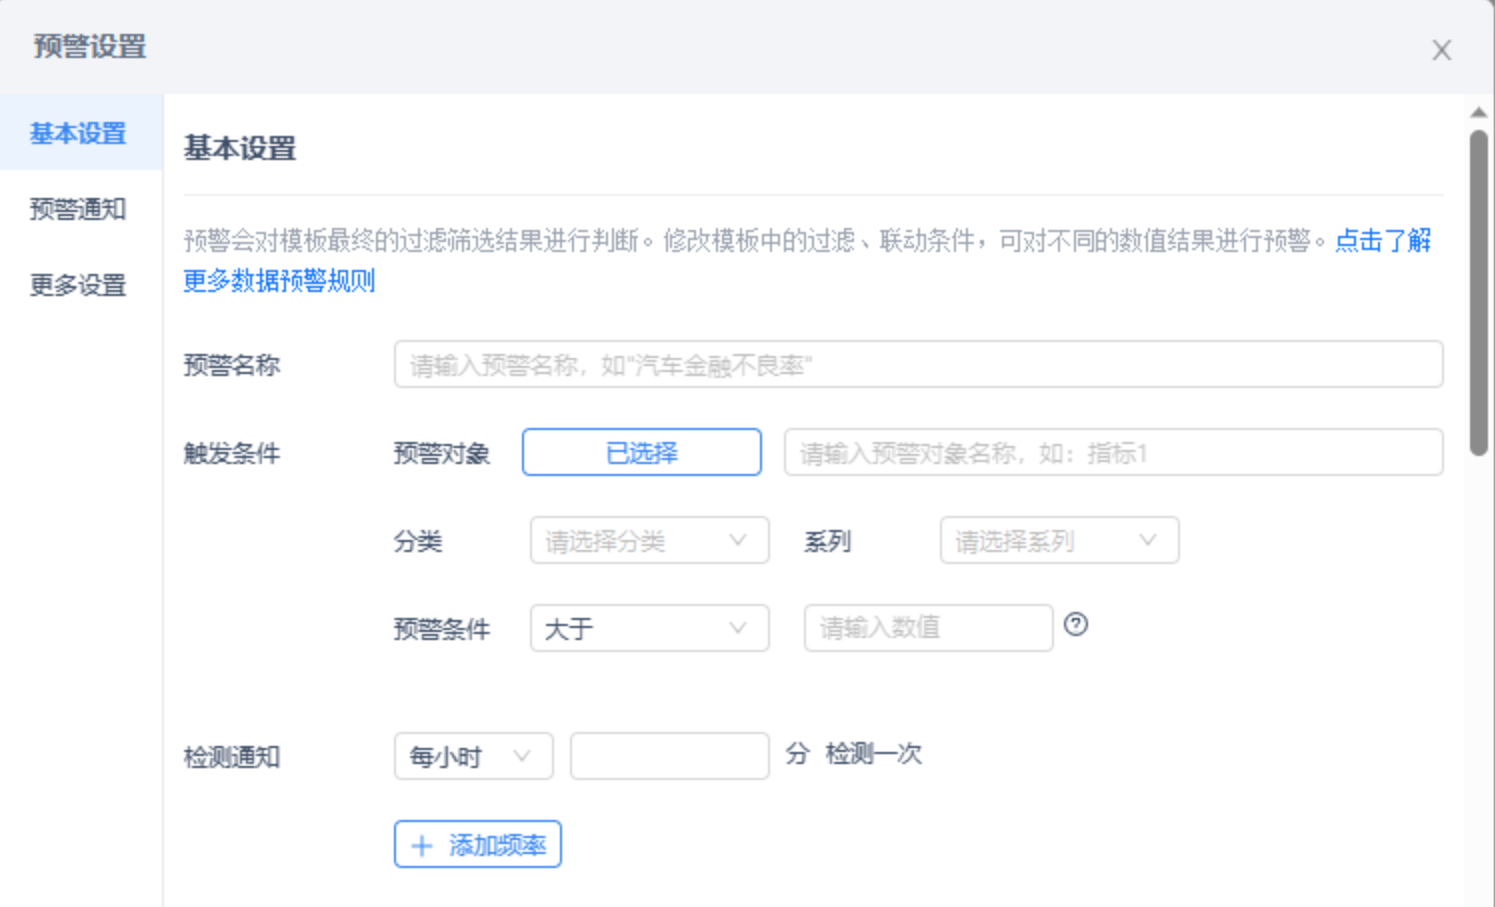1495x907 pixels.
Task: Open the 每小时 frequency dropdown
Action: pyautogui.click(x=473, y=756)
